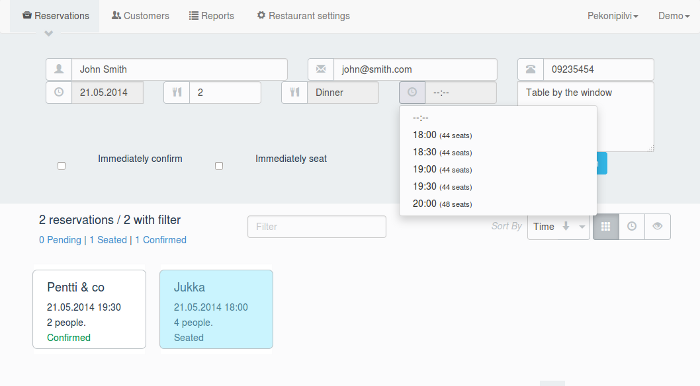This screenshot has width=700, height=386.
Task: Open Pentti & co reservation card
Action: pos(89,309)
